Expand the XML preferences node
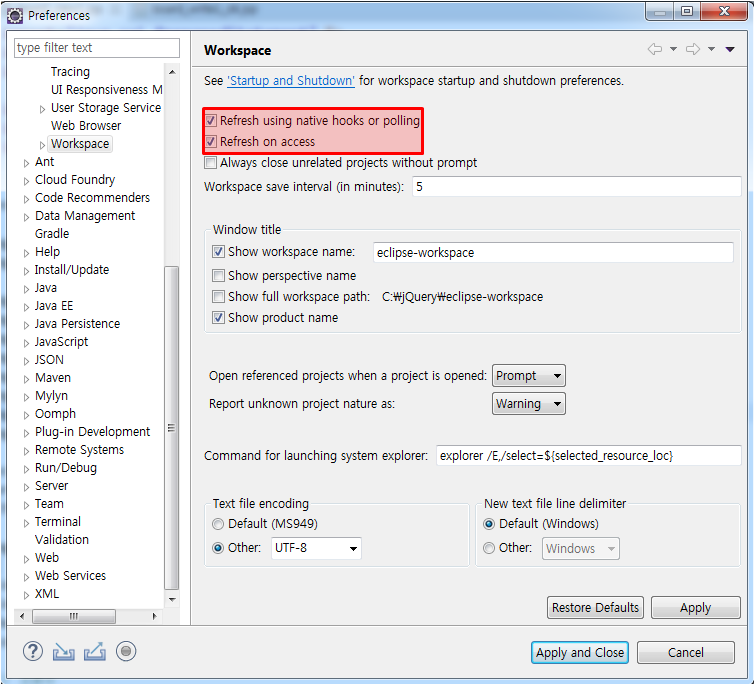 26,595
